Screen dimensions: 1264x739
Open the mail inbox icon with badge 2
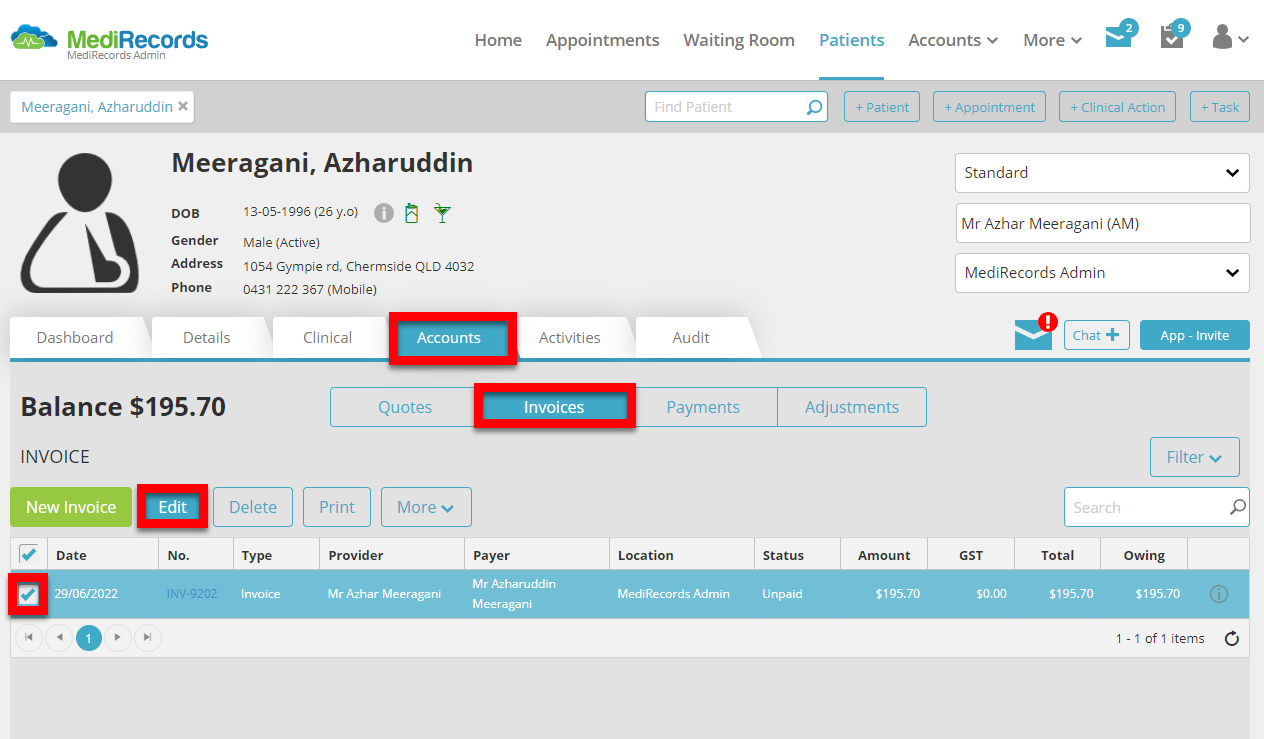(x=1120, y=36)
